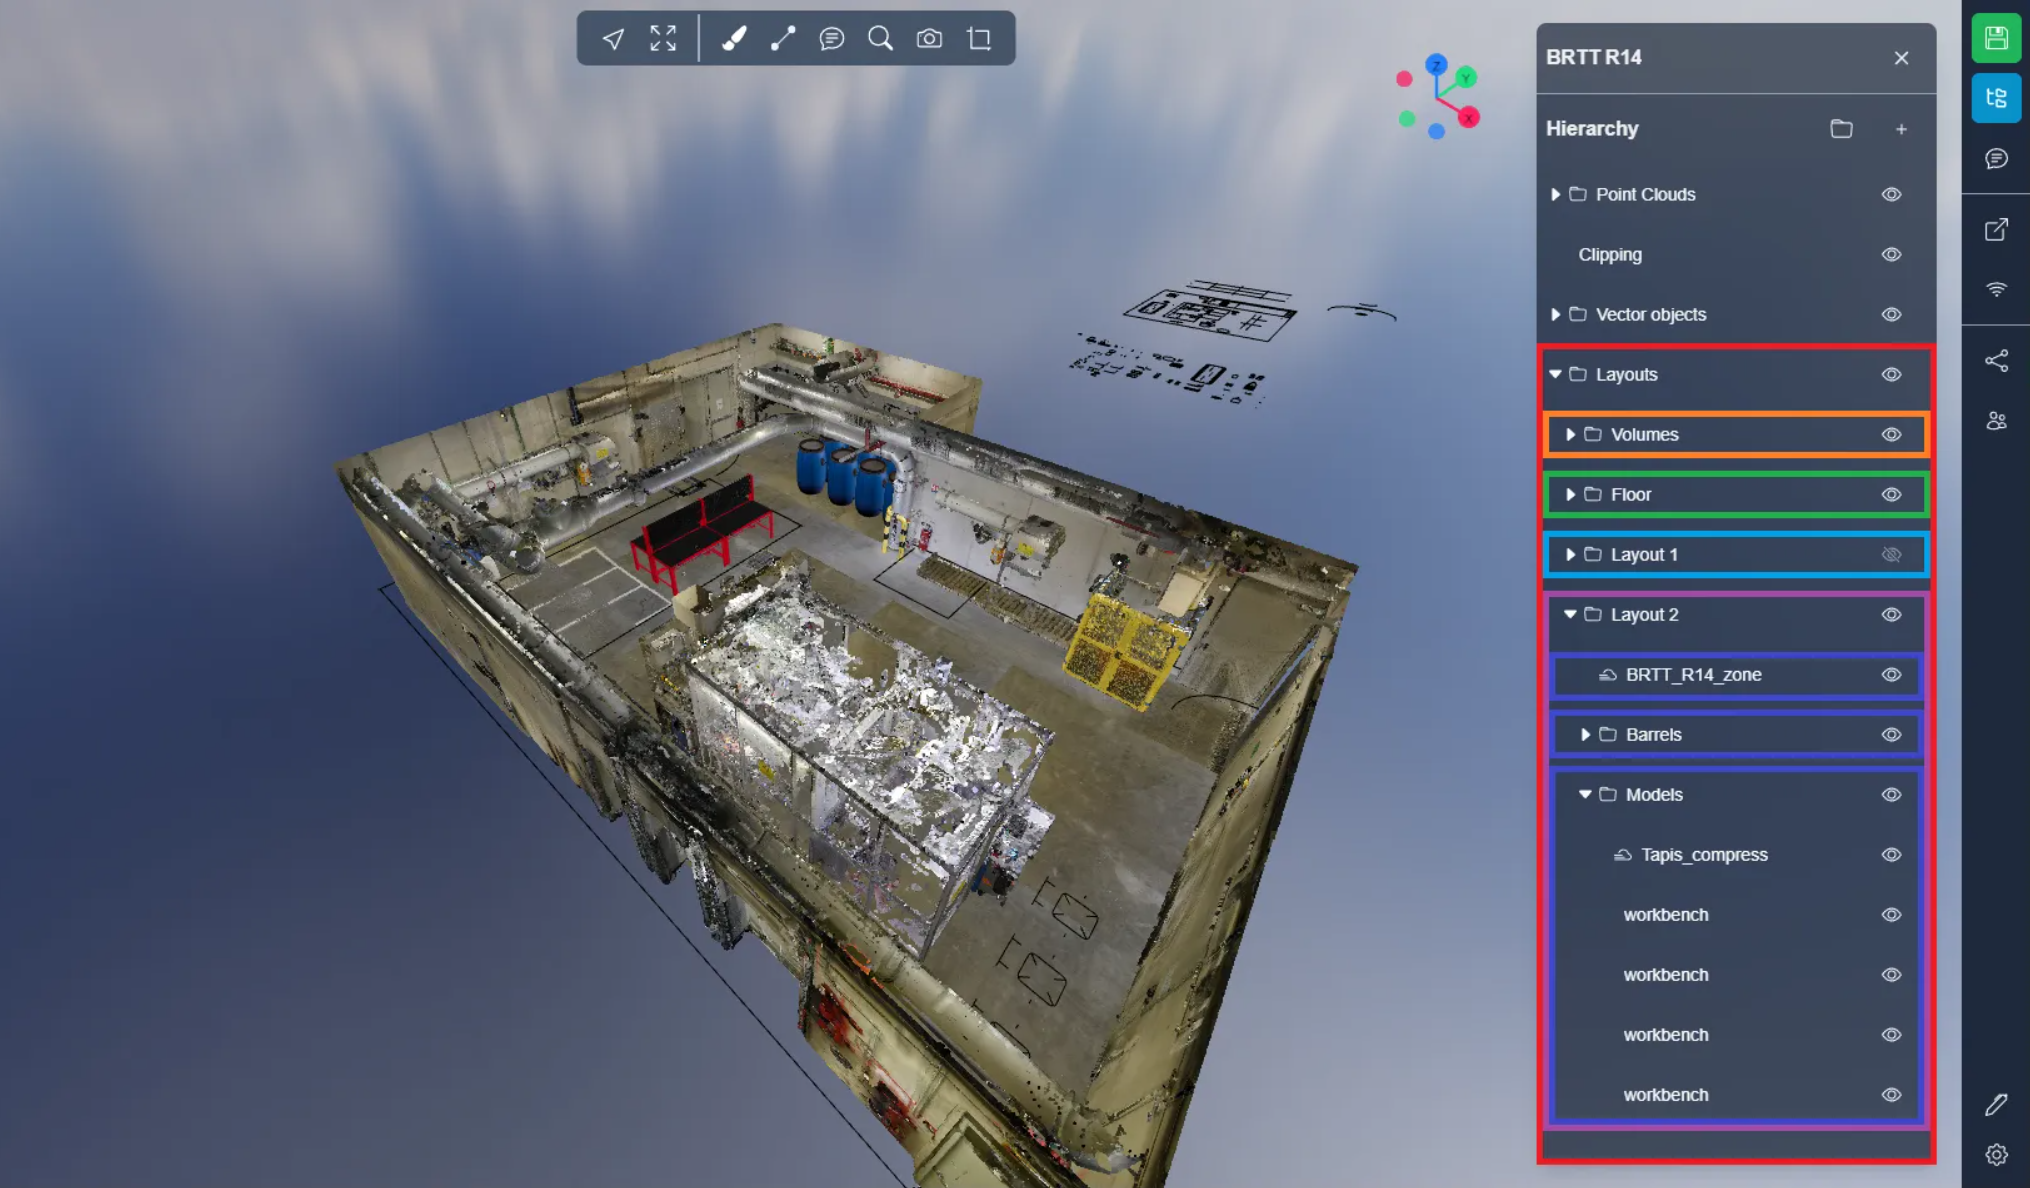Toggle visibility of the Barrels folder
The height and width of the screenshot is (1188, 2030).
(1891, 735)
